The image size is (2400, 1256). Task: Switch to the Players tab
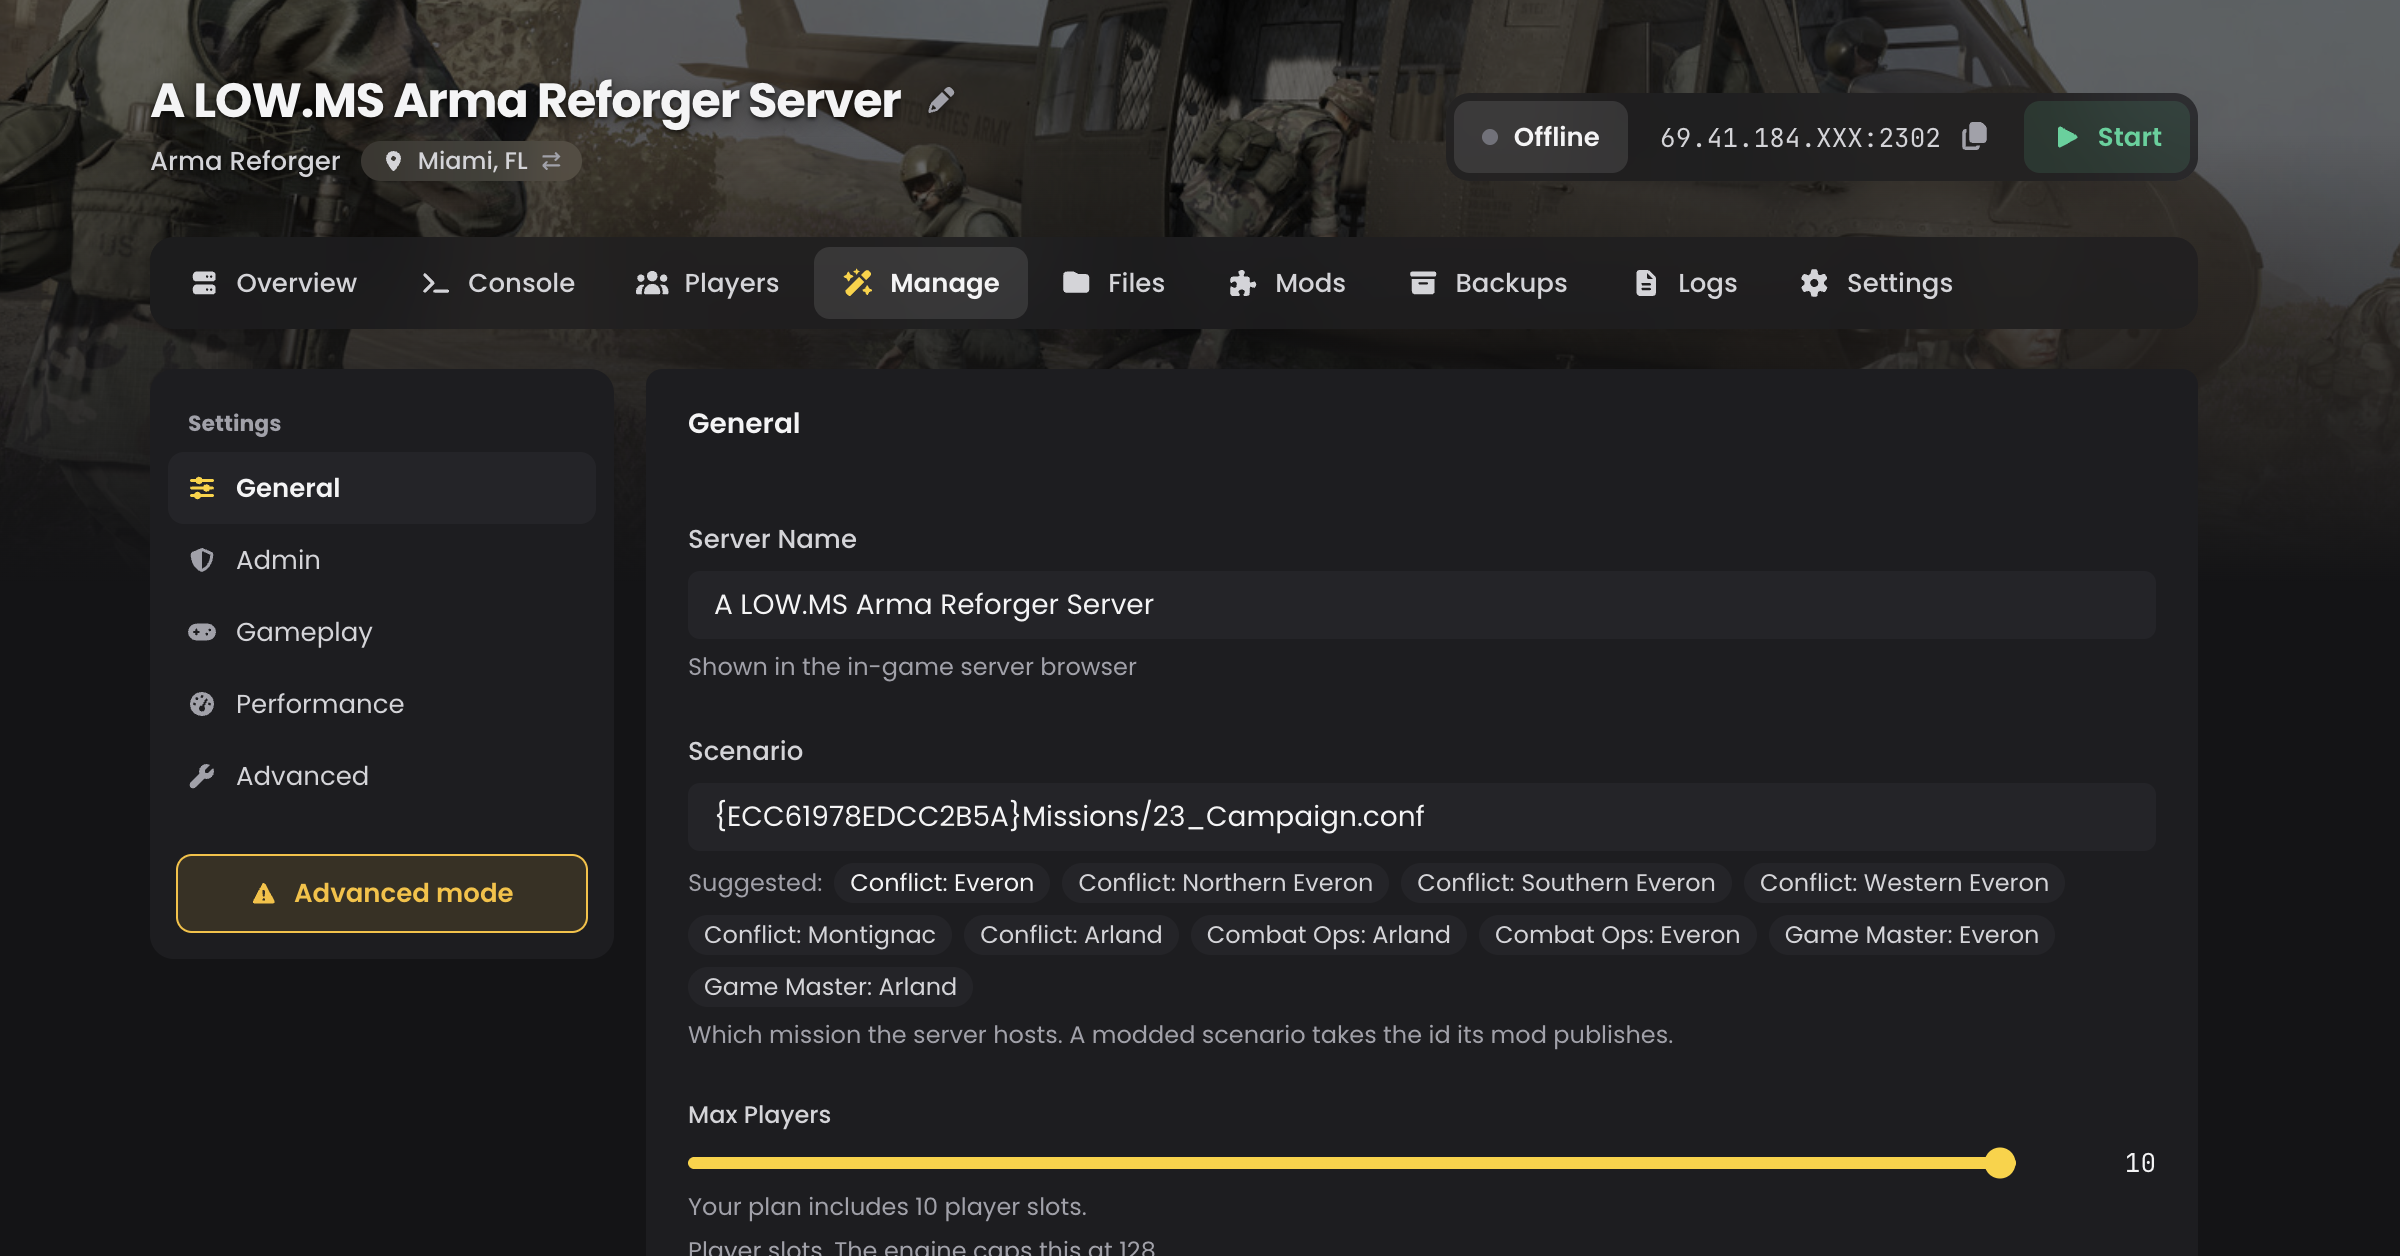point(707,283)
